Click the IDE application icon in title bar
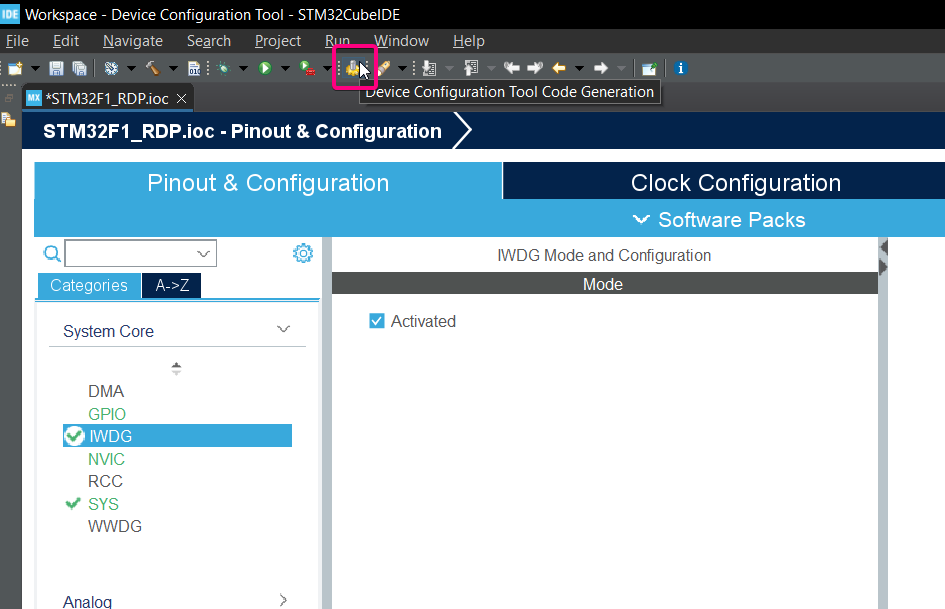The width and height of the screenshot is (945, 609). 10,14
